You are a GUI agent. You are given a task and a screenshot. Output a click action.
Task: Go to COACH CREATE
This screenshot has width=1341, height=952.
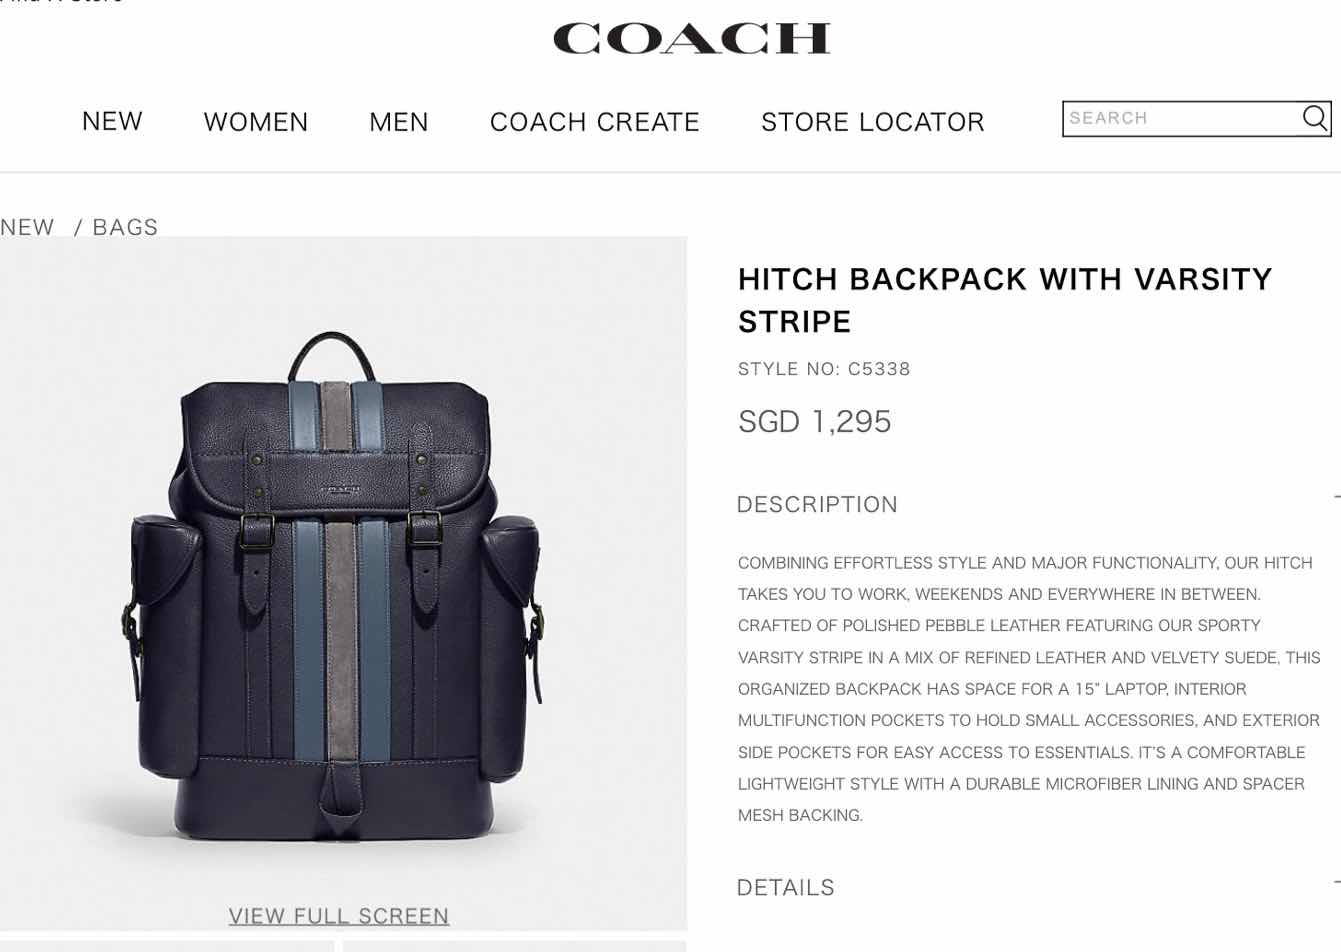tap(595, 122)
